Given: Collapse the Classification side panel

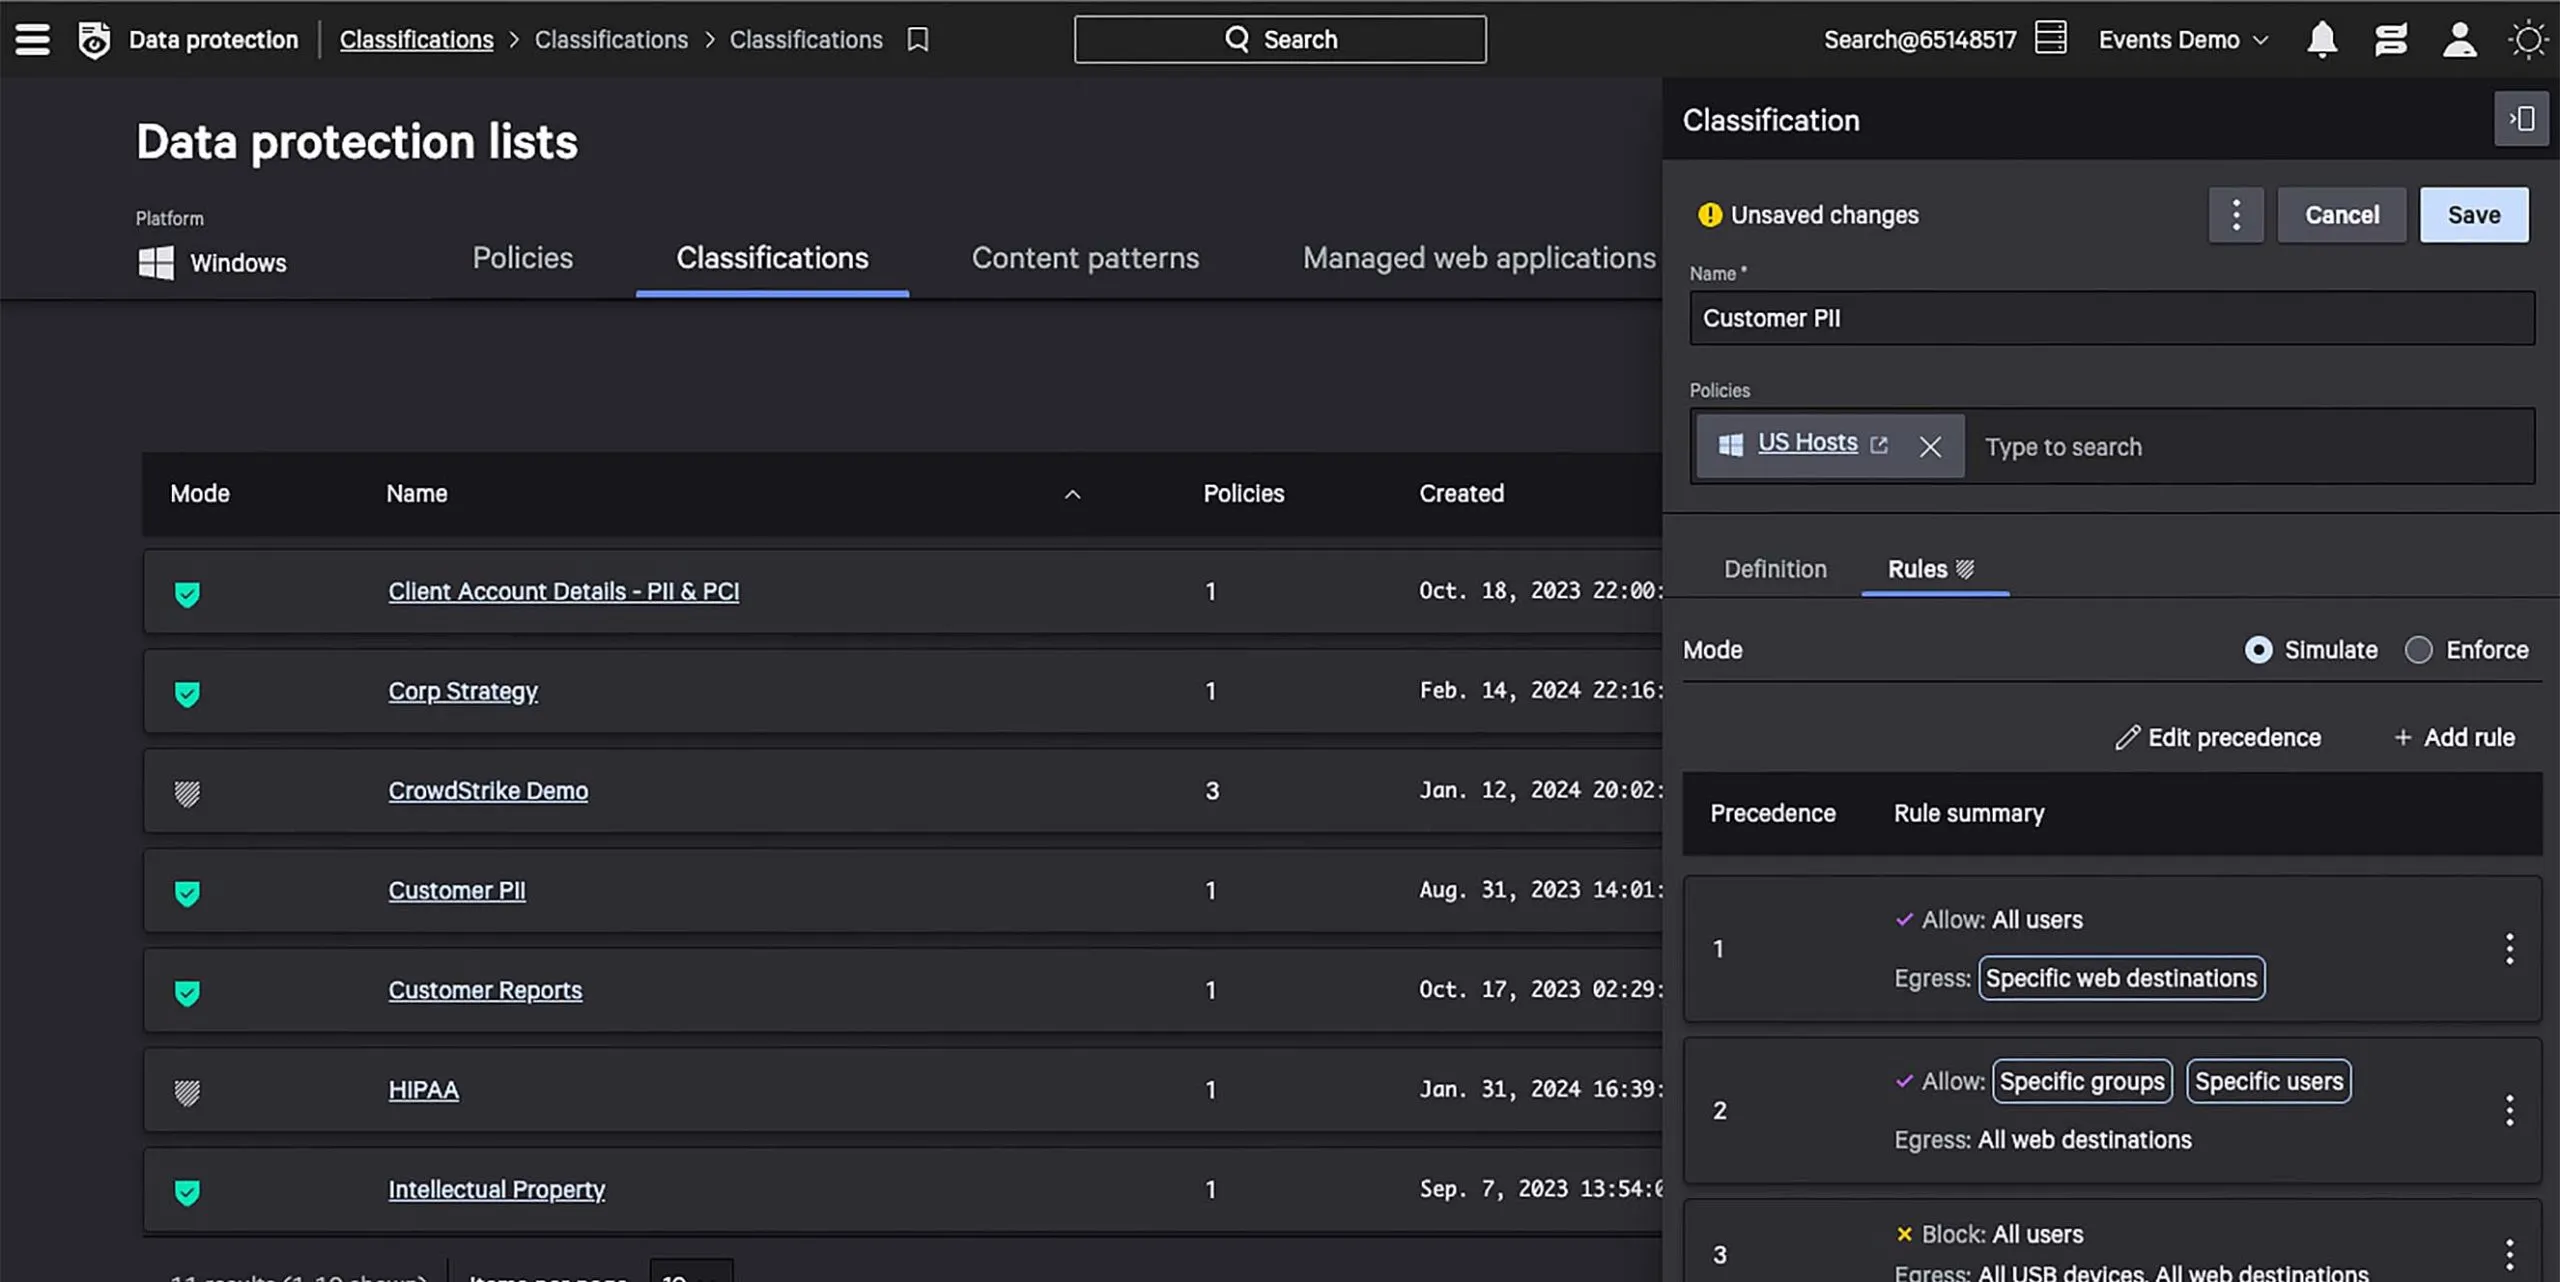Looking at the screenshot, I should pos(2521,119).
